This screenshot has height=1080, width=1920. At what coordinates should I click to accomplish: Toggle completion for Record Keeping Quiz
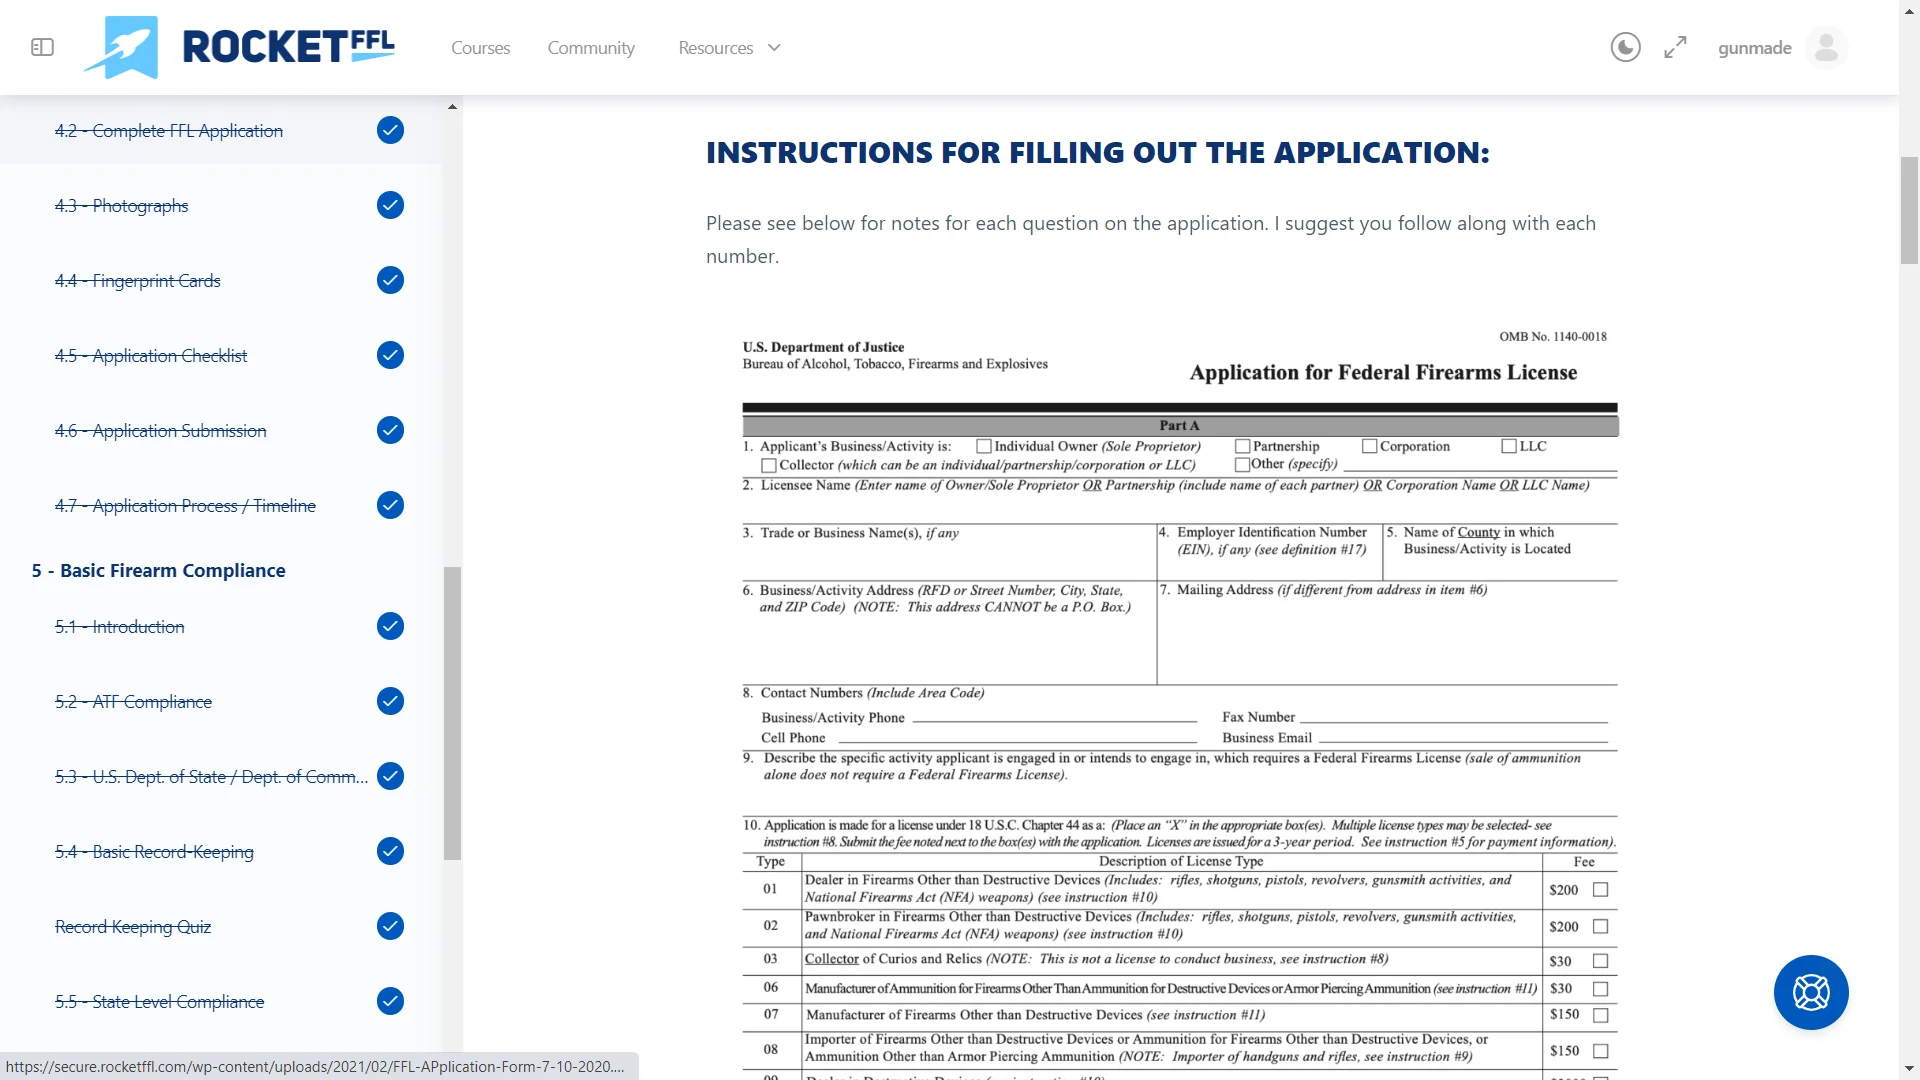click(390, 926)
